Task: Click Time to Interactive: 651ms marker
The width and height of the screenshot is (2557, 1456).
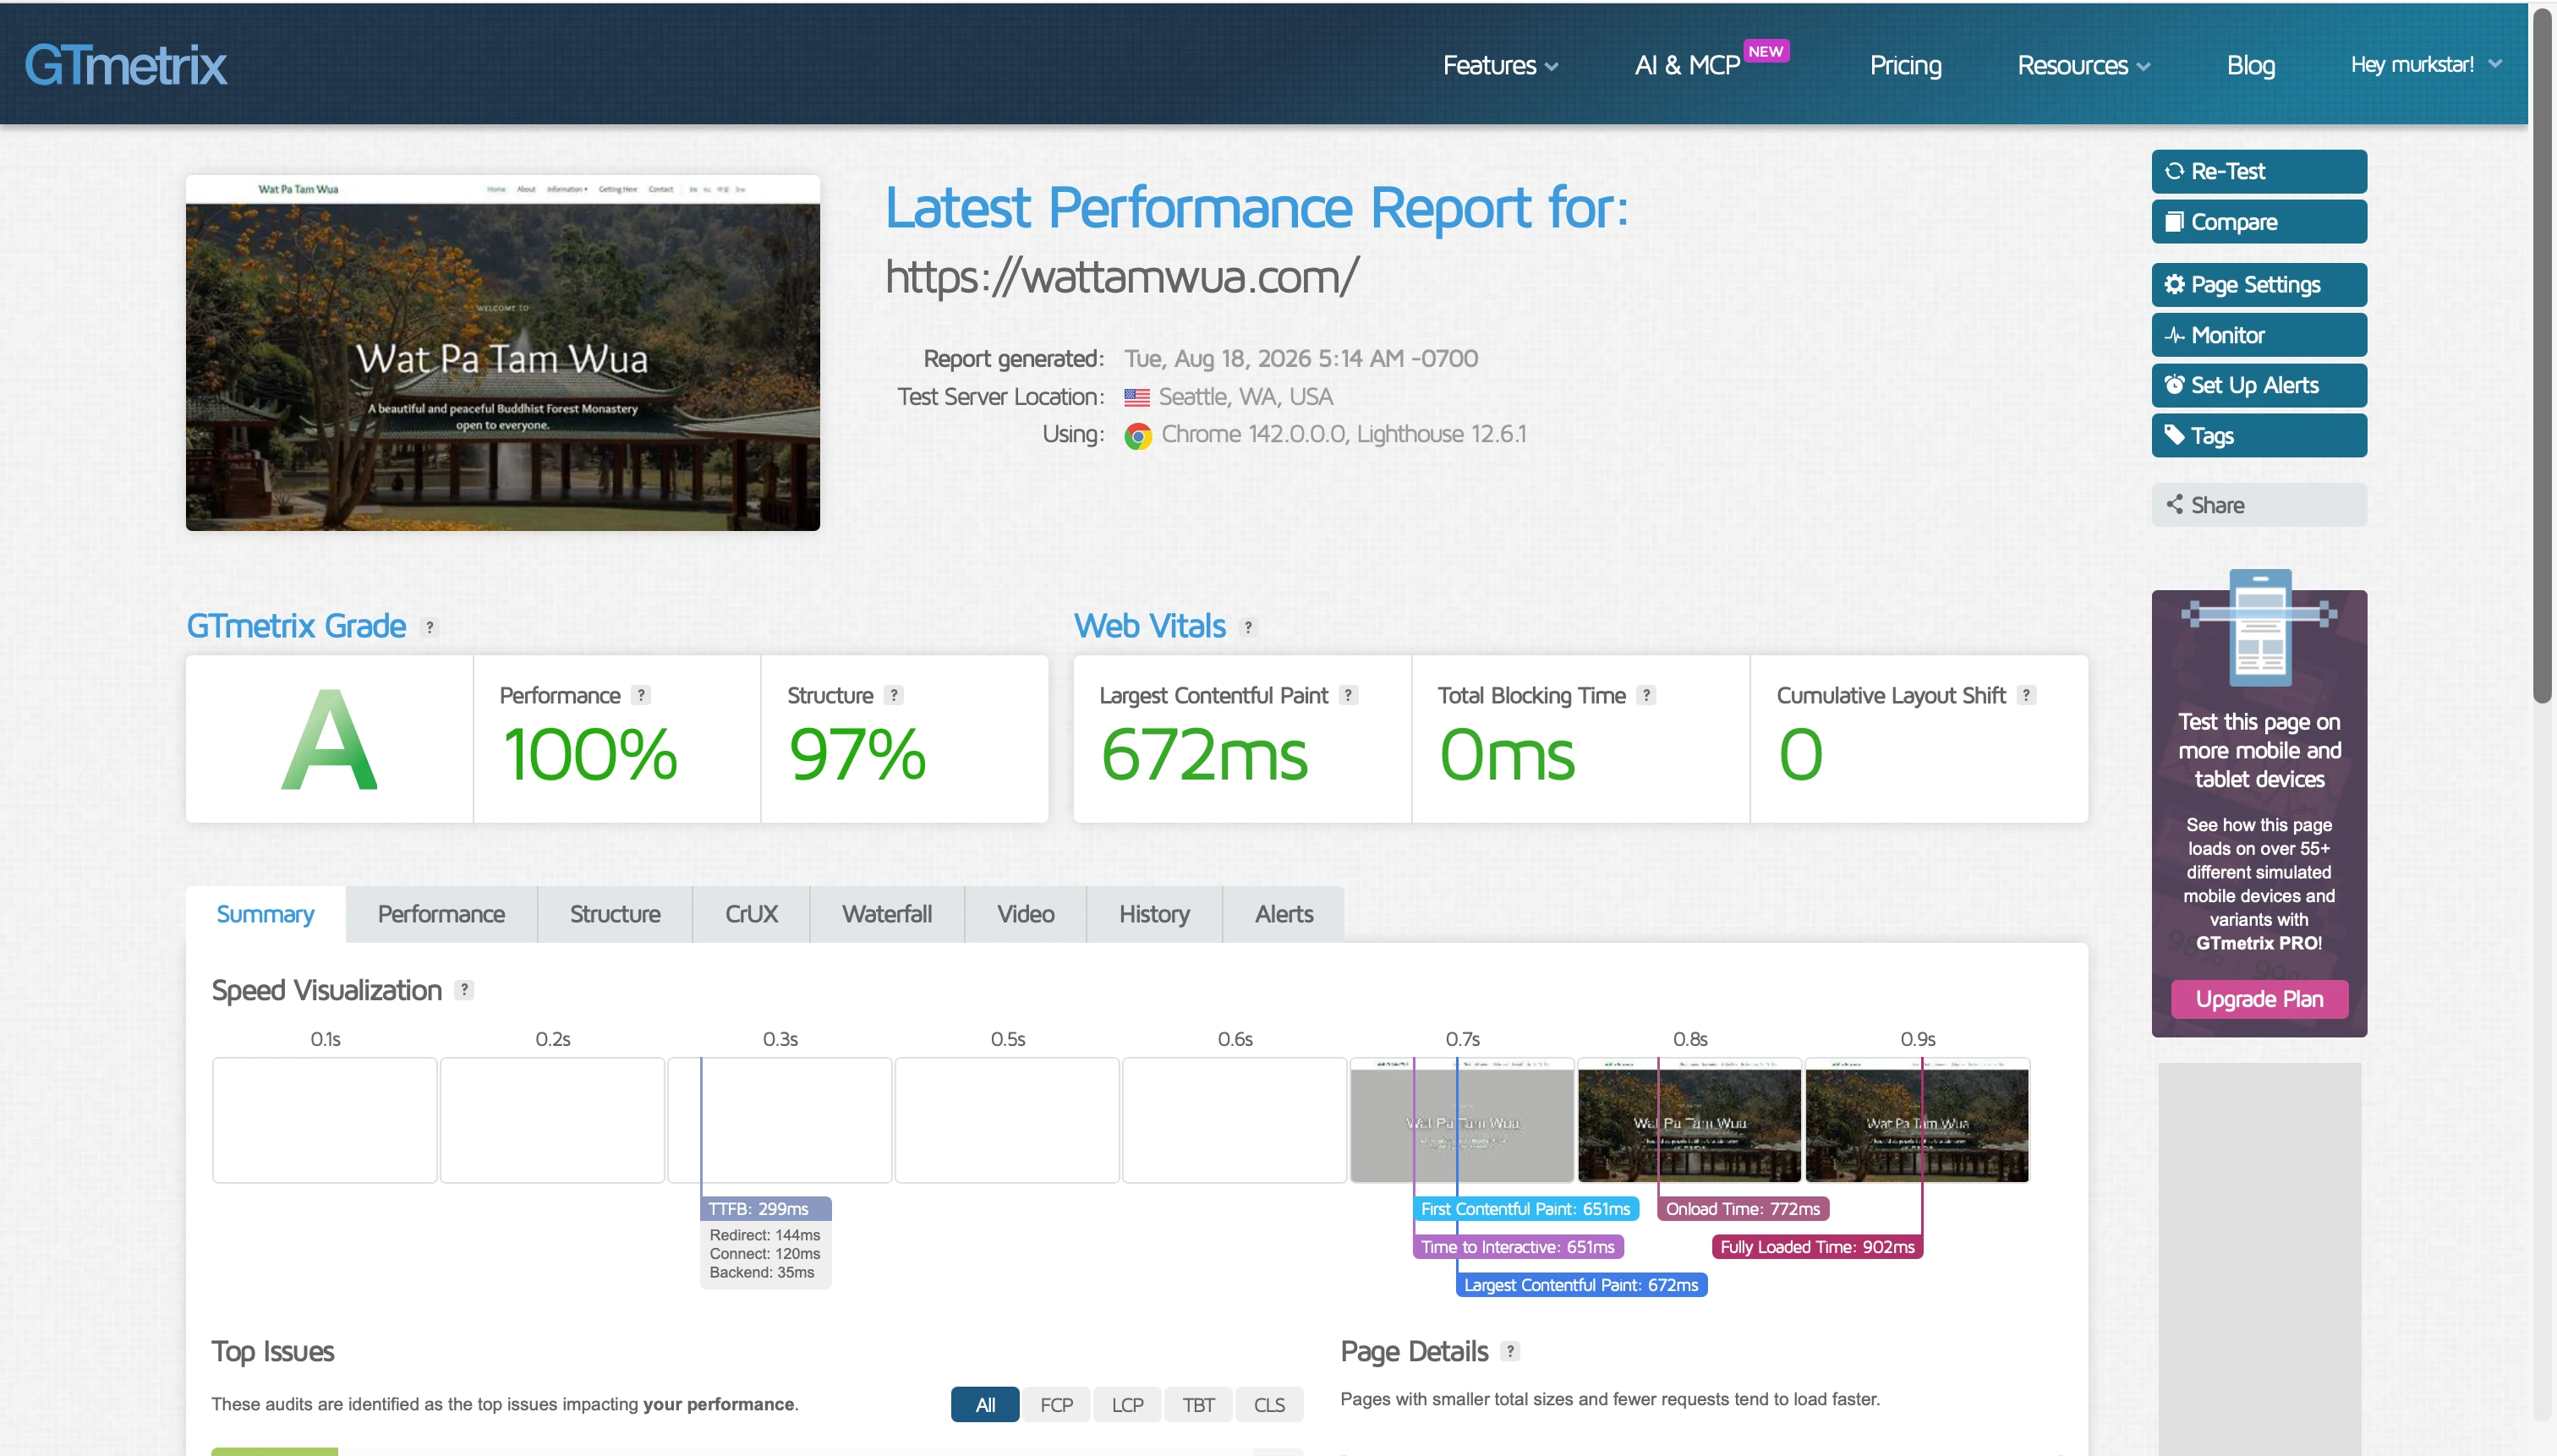Action: point(1518,1247)
